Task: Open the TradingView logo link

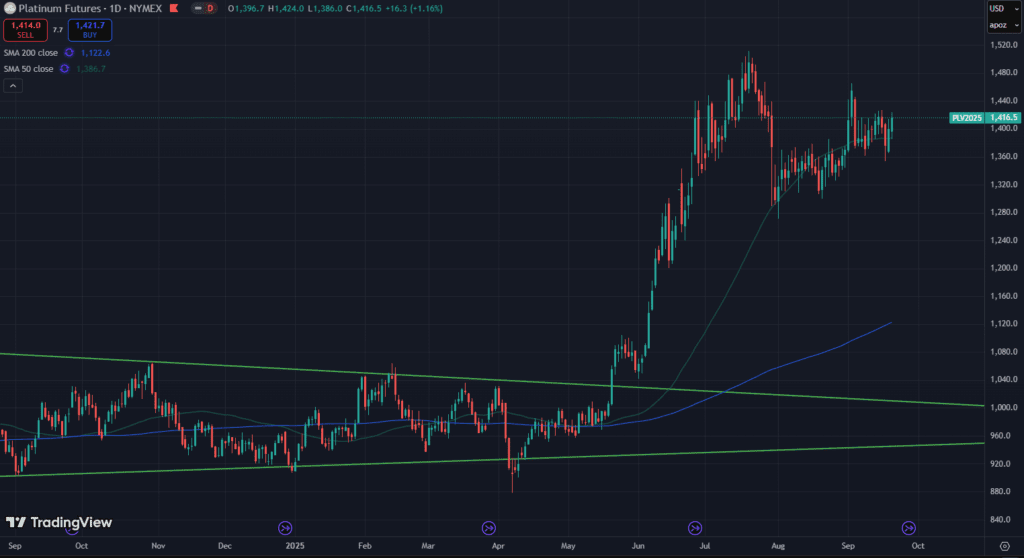Action: (58, 522)
